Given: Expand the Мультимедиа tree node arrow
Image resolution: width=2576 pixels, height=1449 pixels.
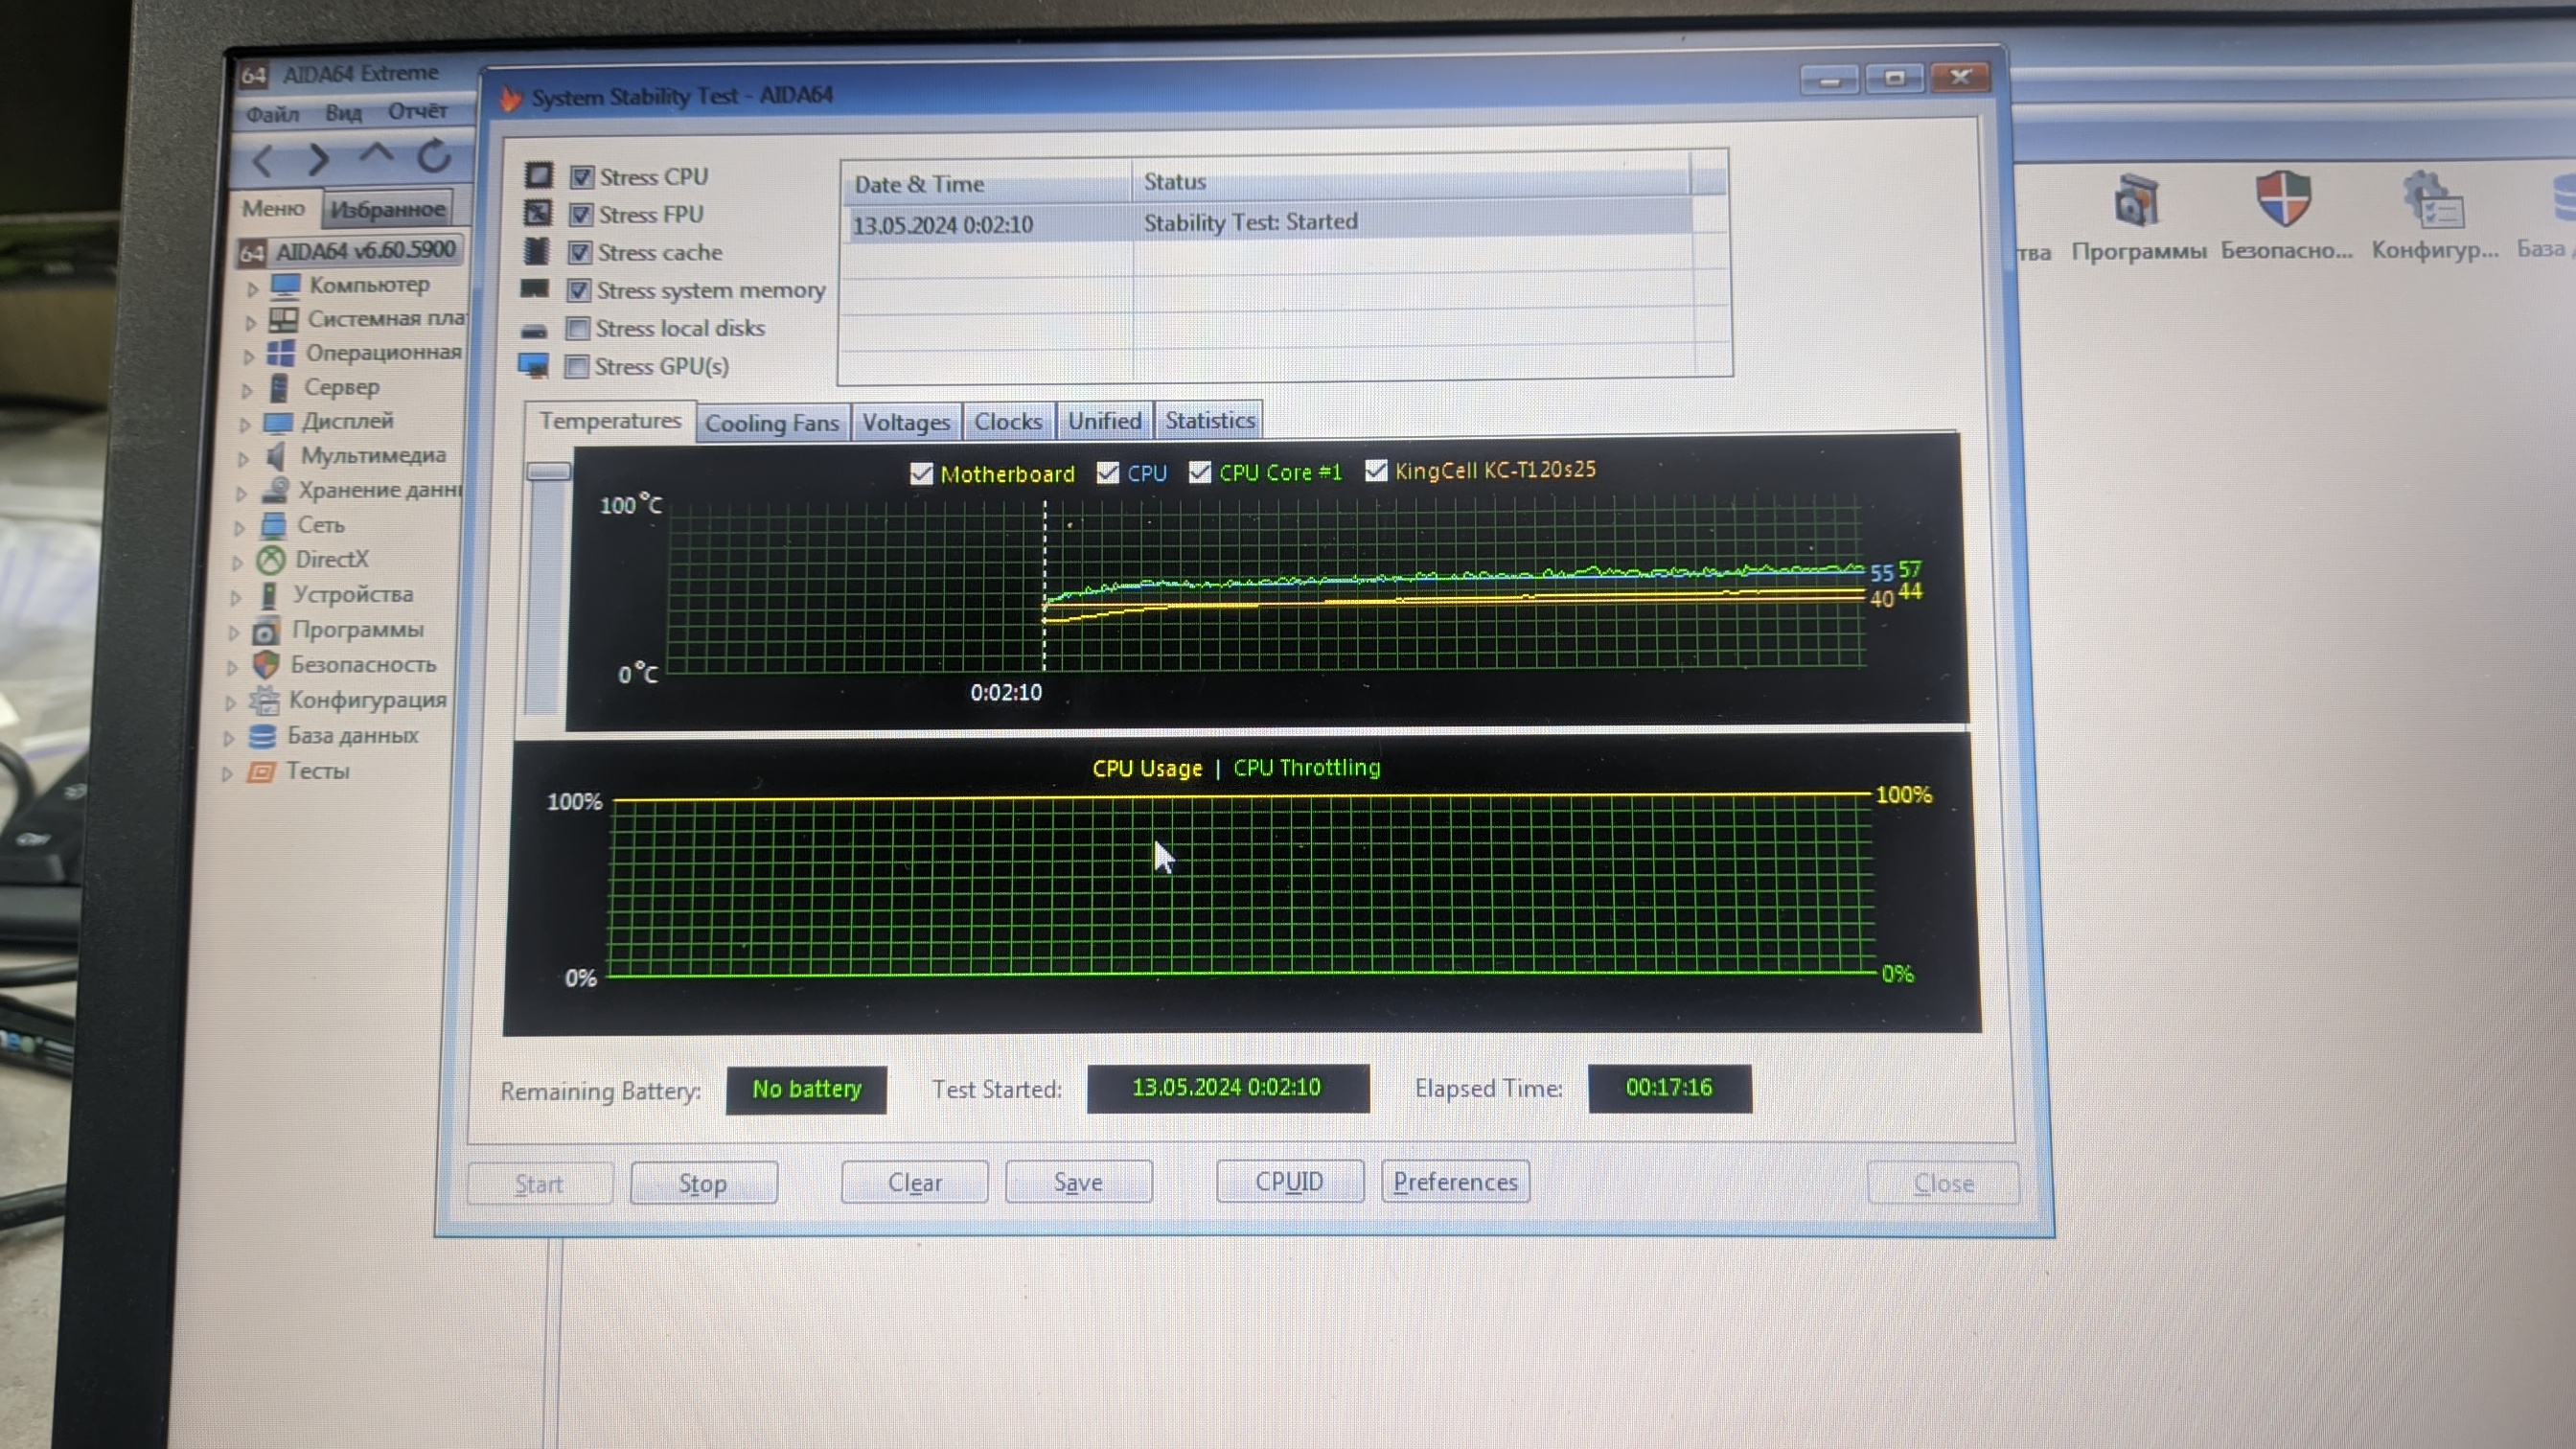Looking at the screenshot, I should [x=243, y=459].
